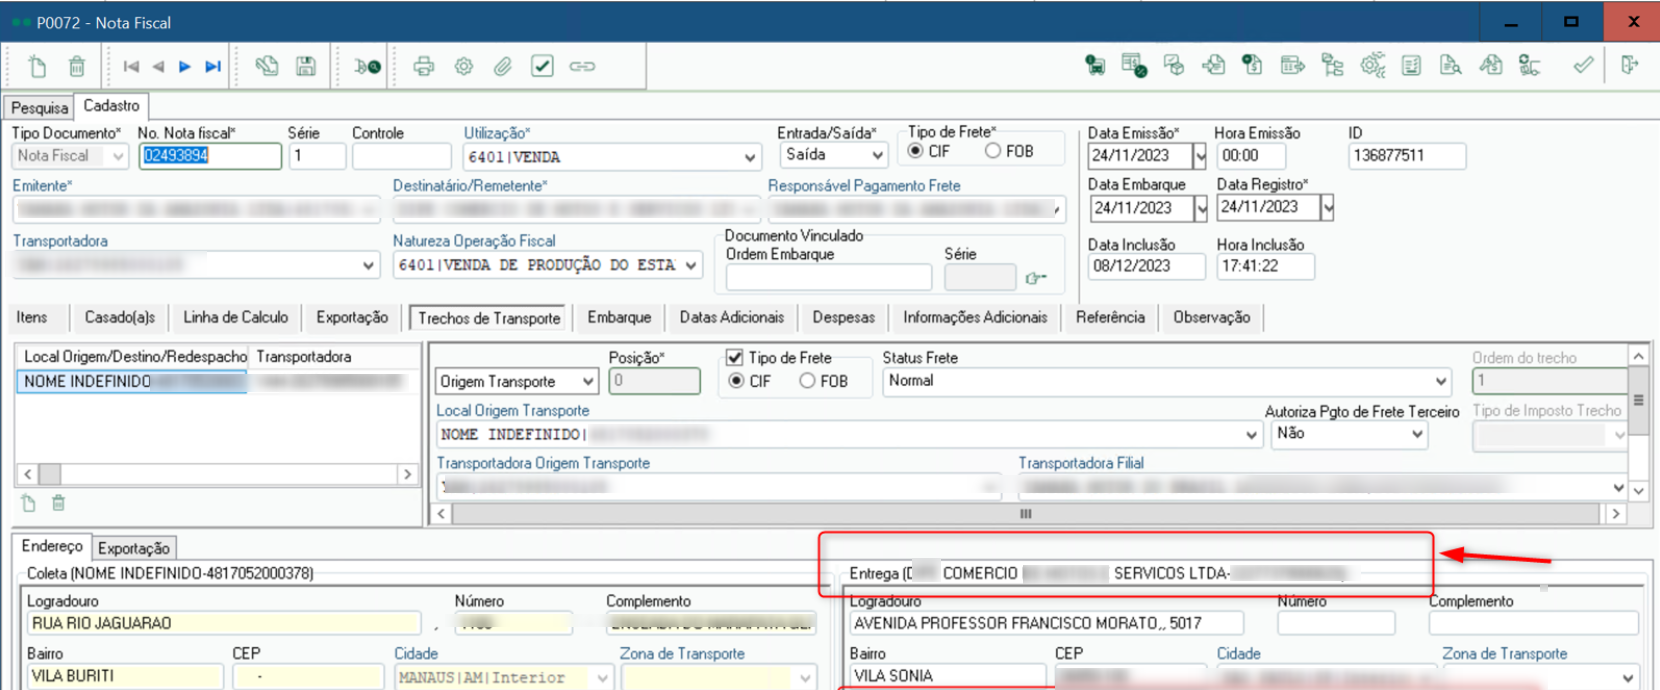Open the Data Embarque date picker
The width and height of the screenshot is (1660, 690).
1201,208
